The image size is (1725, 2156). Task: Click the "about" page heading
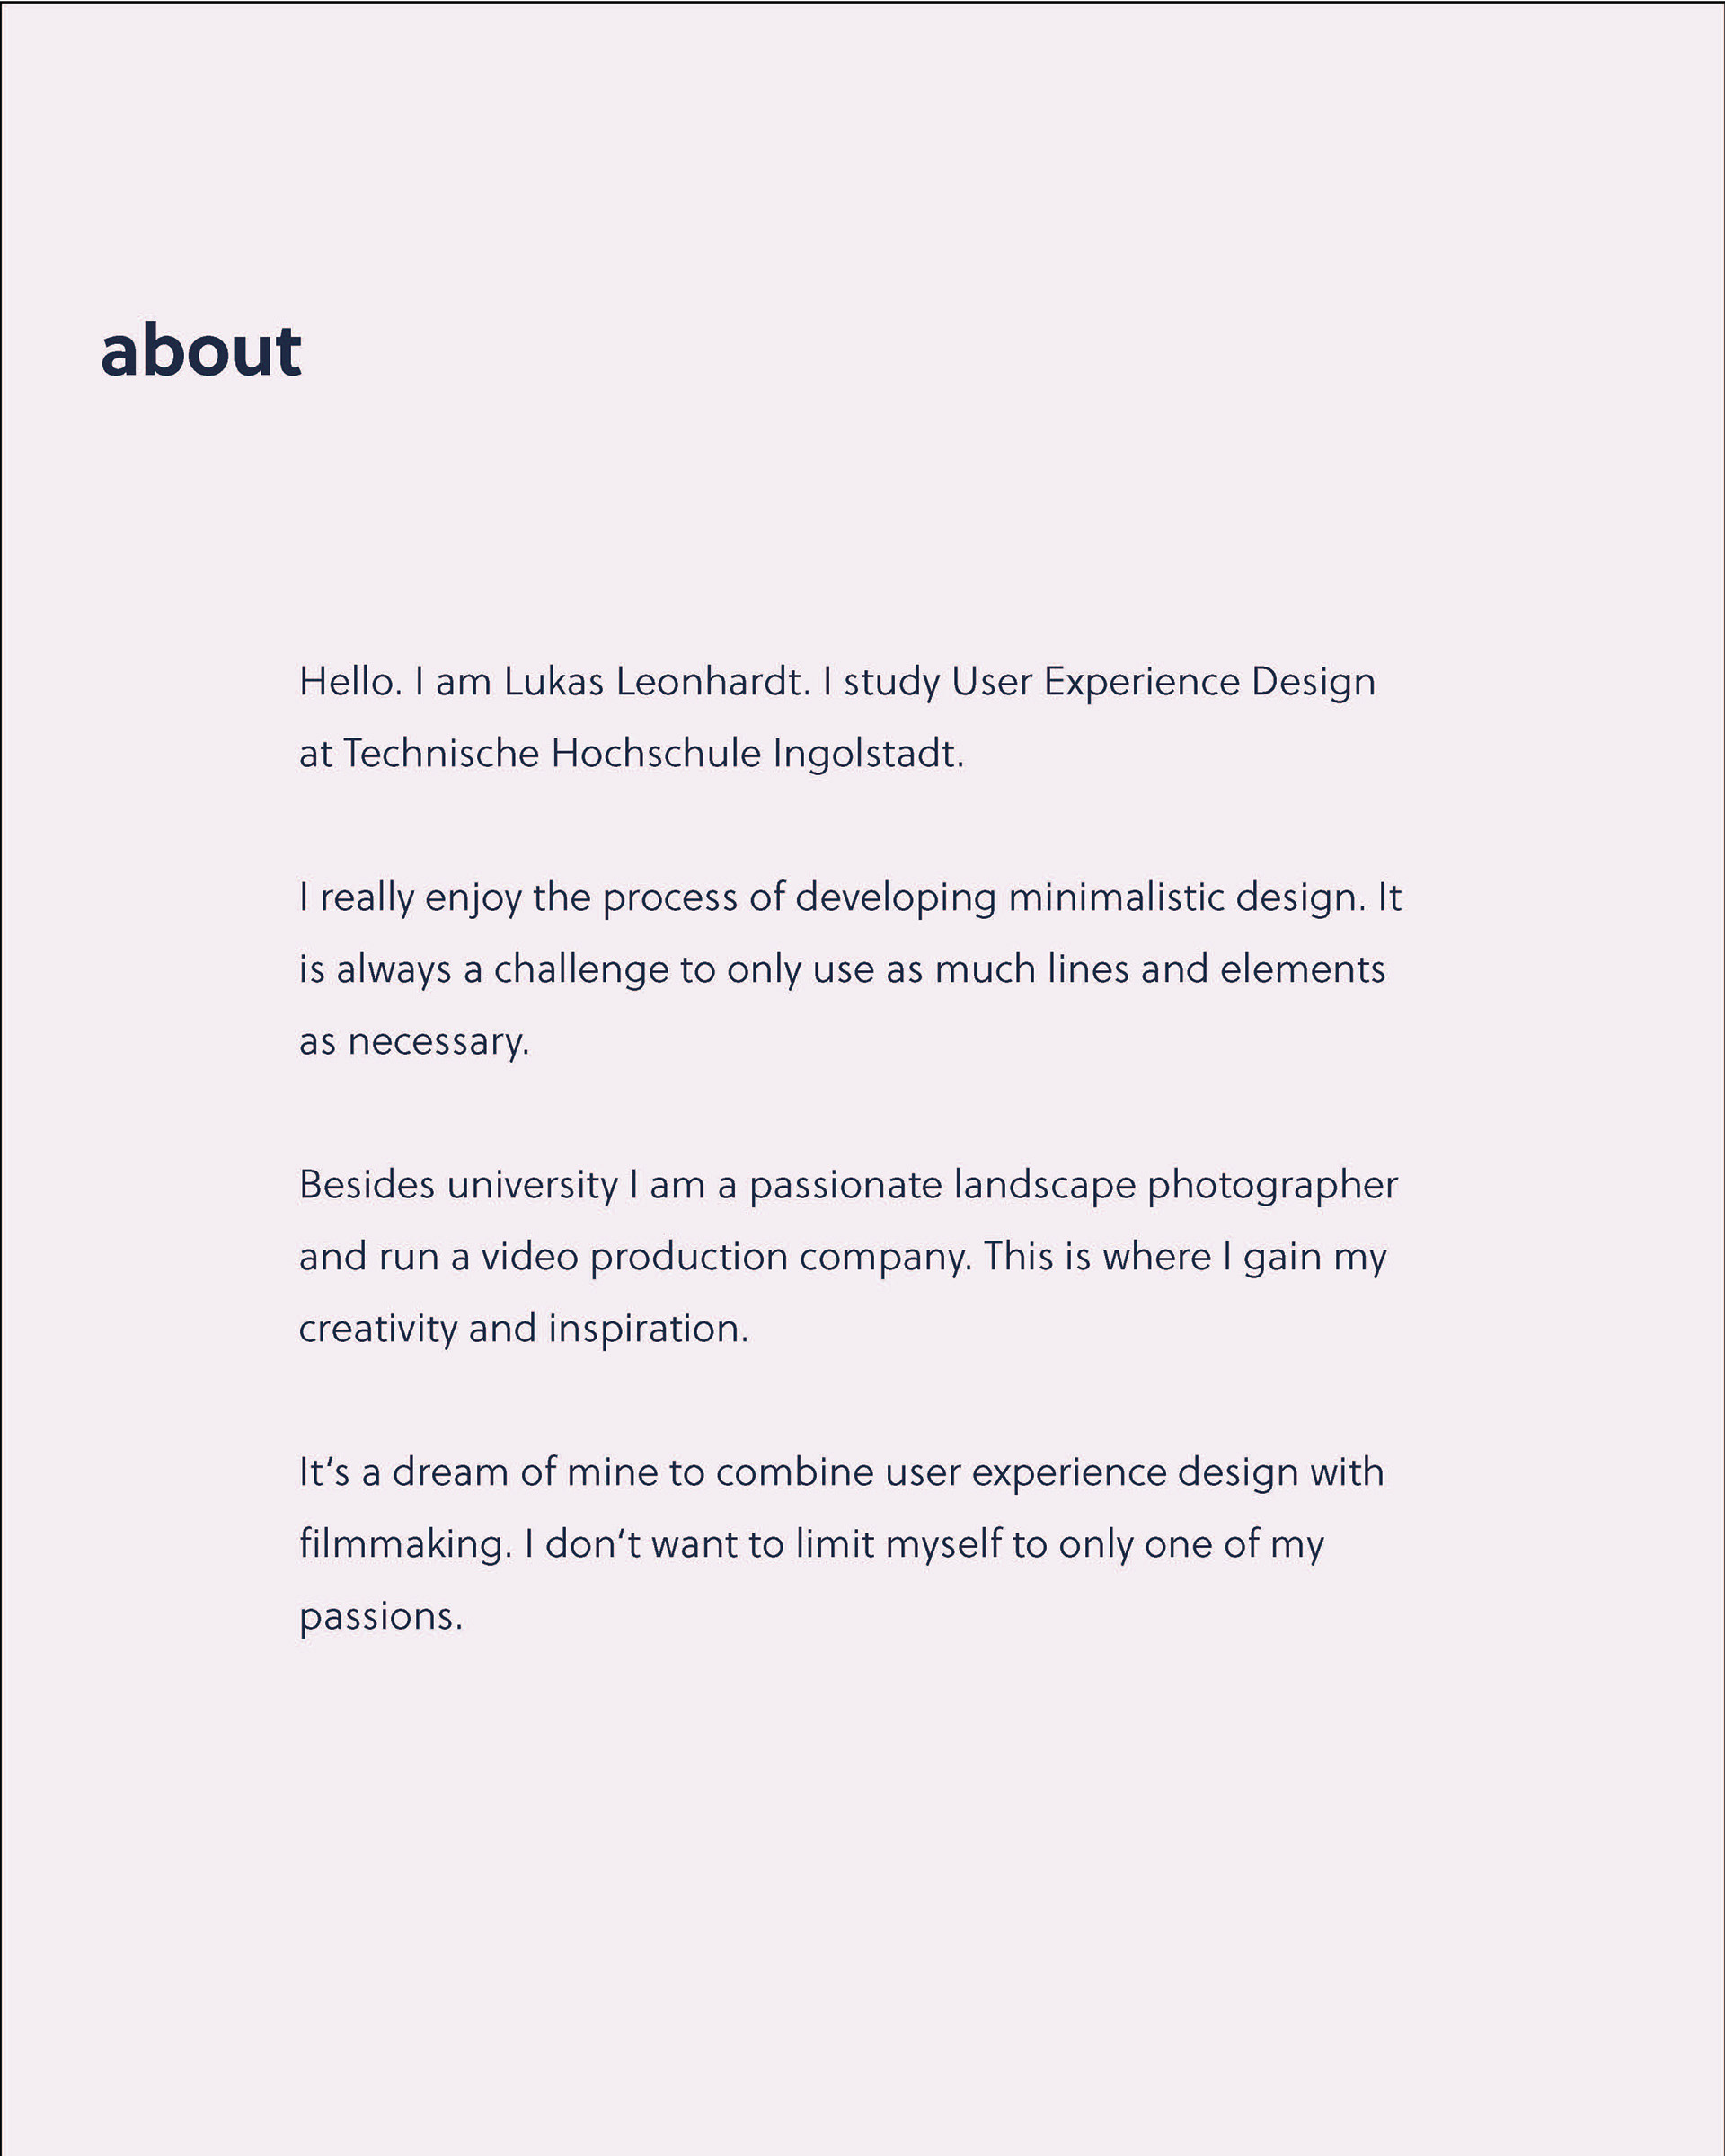point(201,351)
